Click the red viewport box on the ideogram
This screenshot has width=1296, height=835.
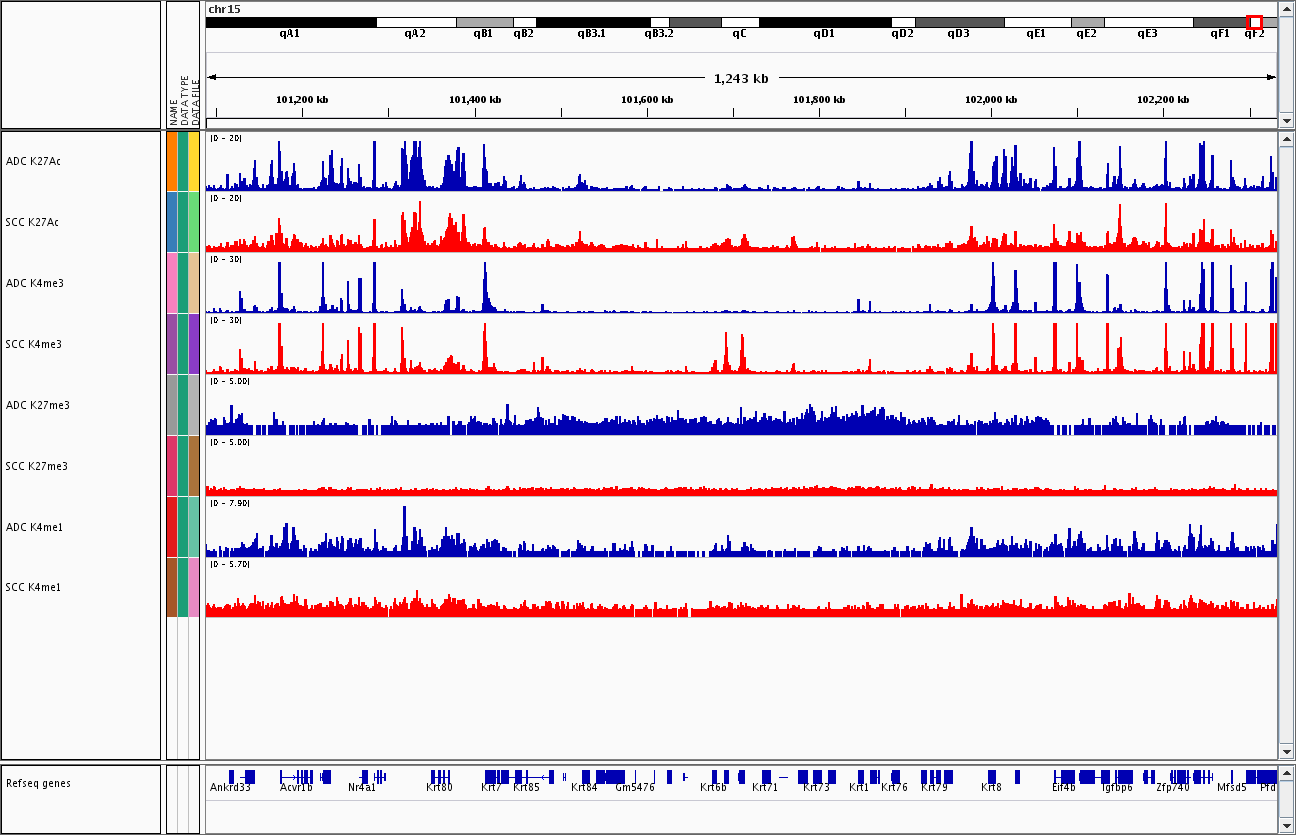click(x=1254, y=22)
